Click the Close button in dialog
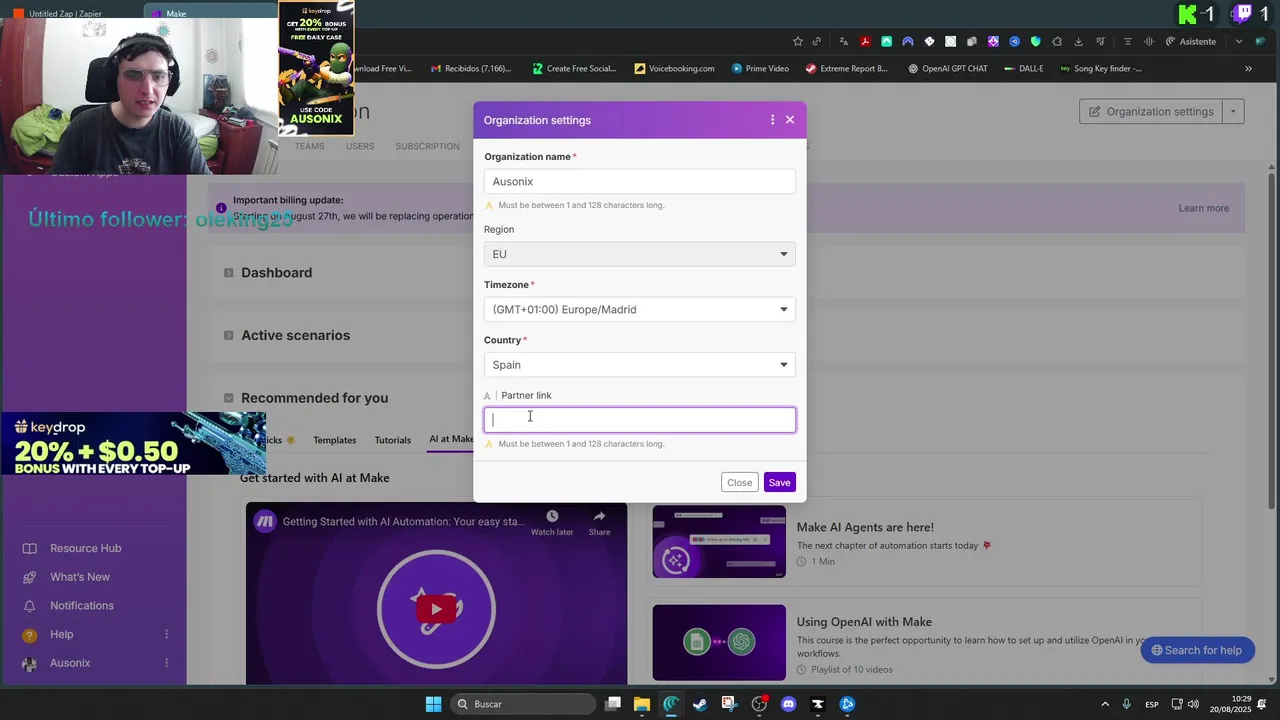Screen dimensions: 1280x720 click(739, 483)
